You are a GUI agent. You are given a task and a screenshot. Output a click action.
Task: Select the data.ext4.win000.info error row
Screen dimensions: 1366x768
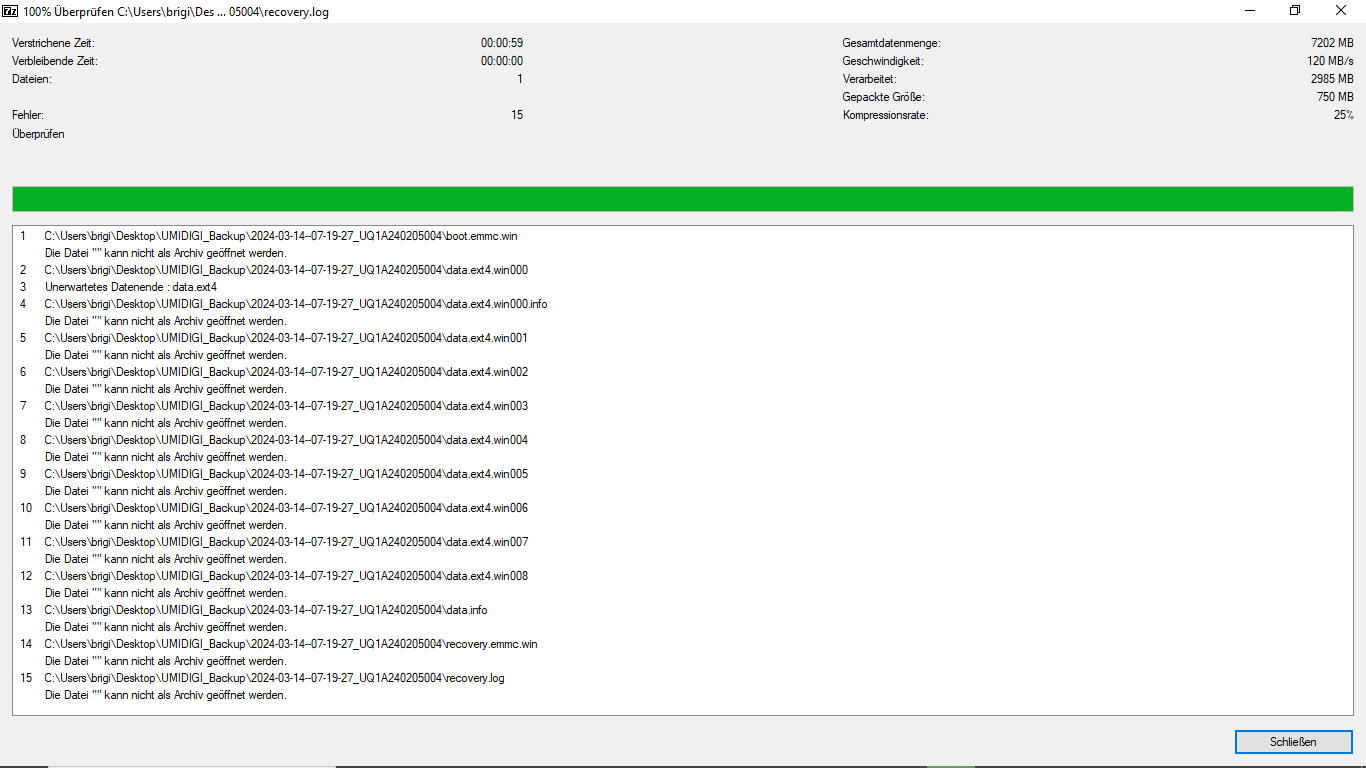coord(296,304)
